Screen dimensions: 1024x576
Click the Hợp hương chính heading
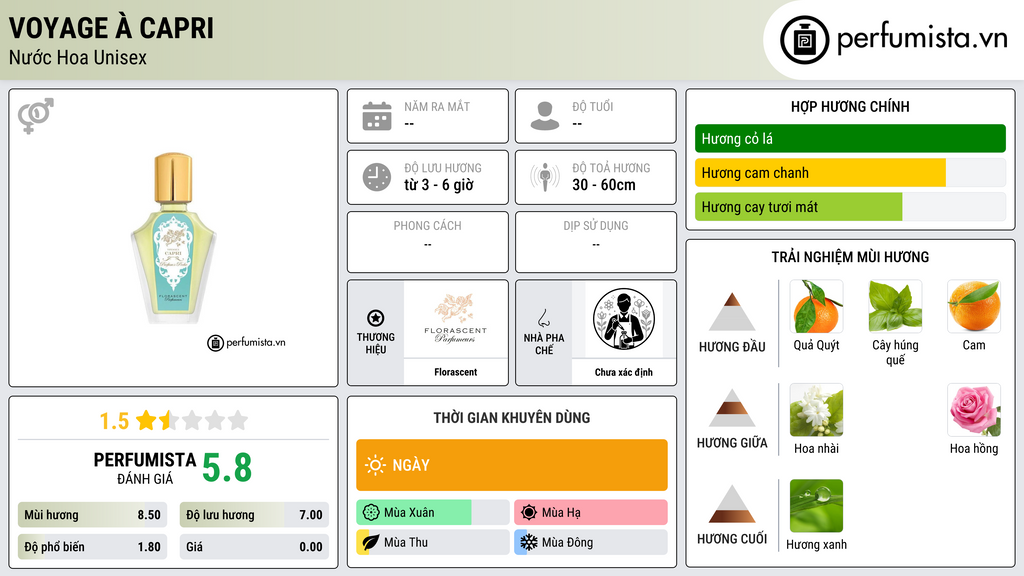(x=850, y=106)
